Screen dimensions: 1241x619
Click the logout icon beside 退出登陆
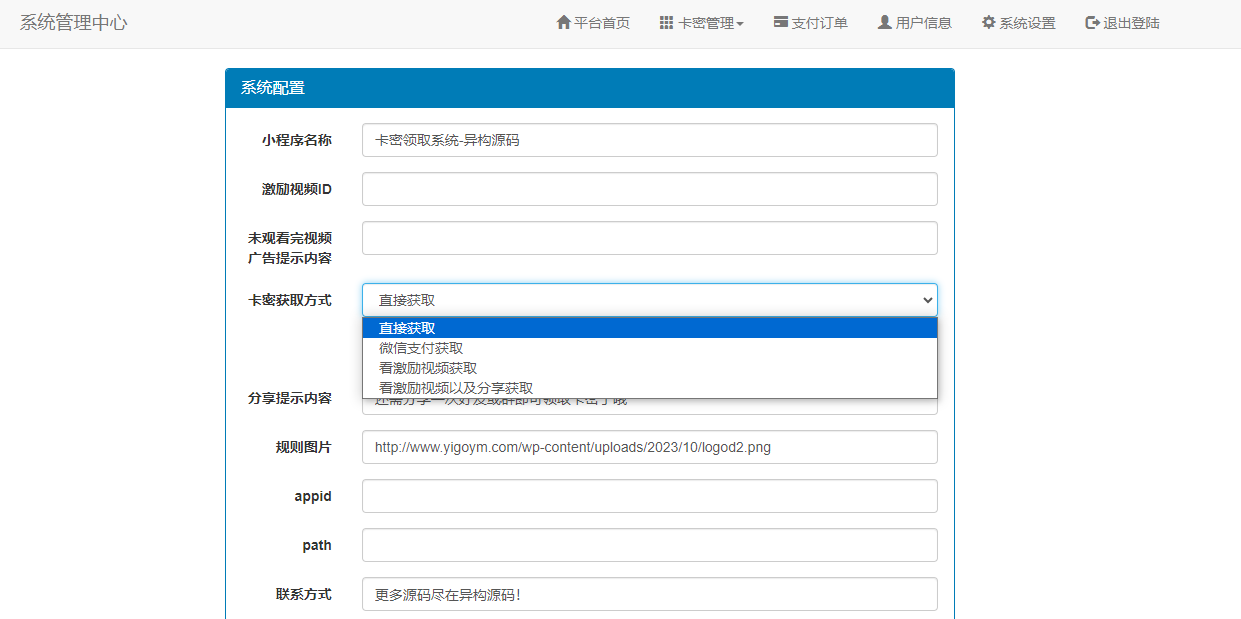1090,22
